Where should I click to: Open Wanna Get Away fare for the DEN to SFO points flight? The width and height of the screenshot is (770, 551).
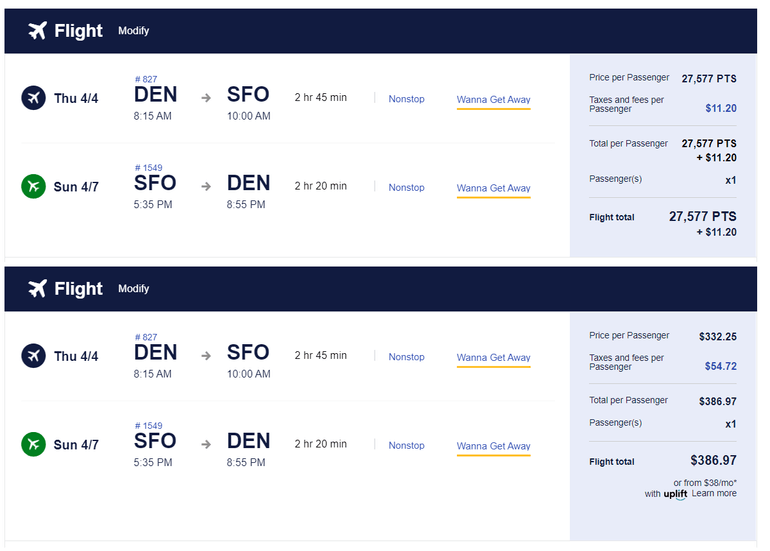493,100
